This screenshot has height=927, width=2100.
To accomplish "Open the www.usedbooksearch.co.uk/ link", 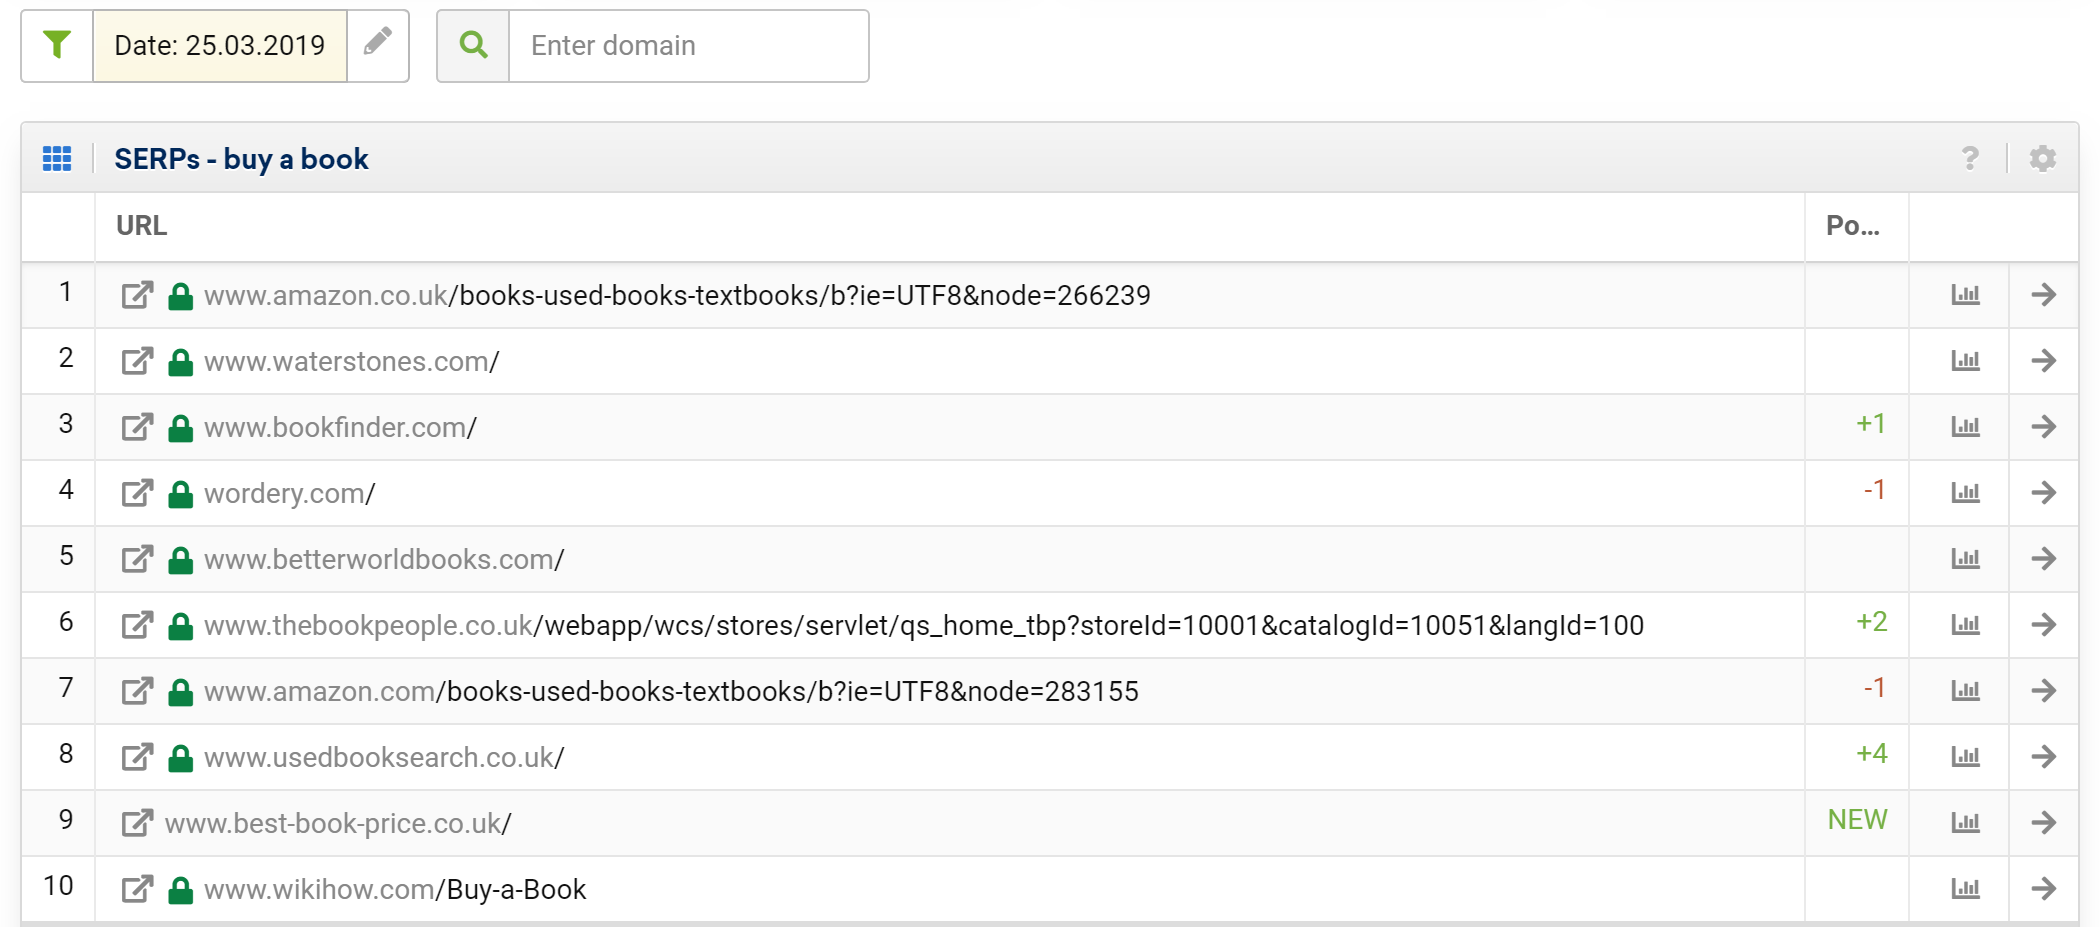I will 384,758.
